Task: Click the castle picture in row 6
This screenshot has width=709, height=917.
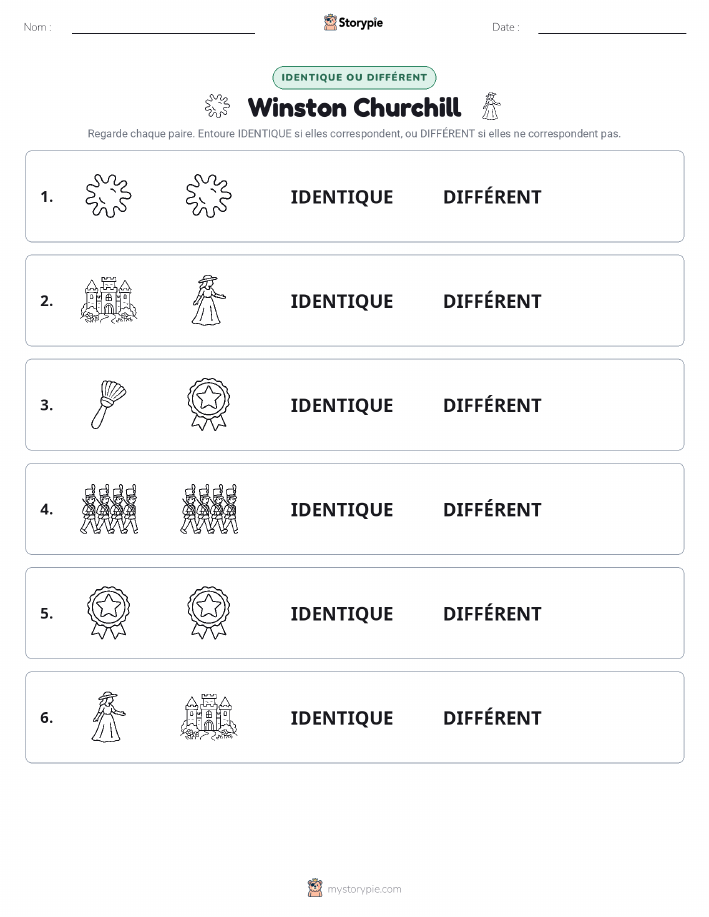Action: pyautogui.click(x=209, y=717)
